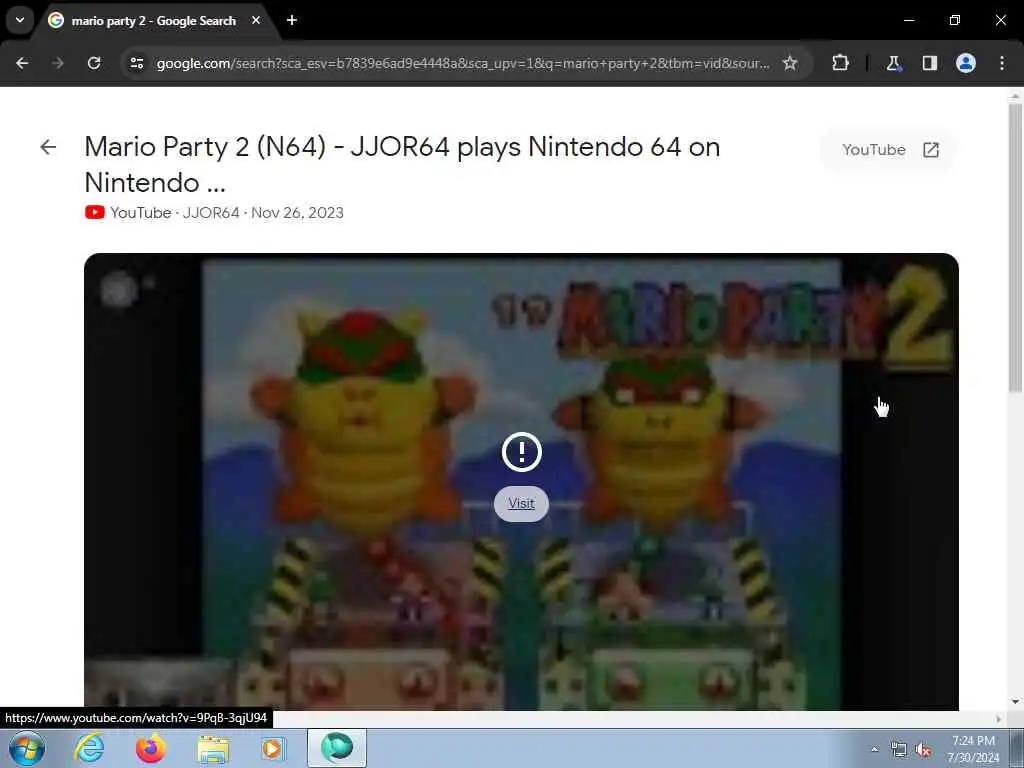Screen dimensions: 1024x768
Task: Open the media player taskbar icon
Action: pyautogui.click(x=273, y=748)
